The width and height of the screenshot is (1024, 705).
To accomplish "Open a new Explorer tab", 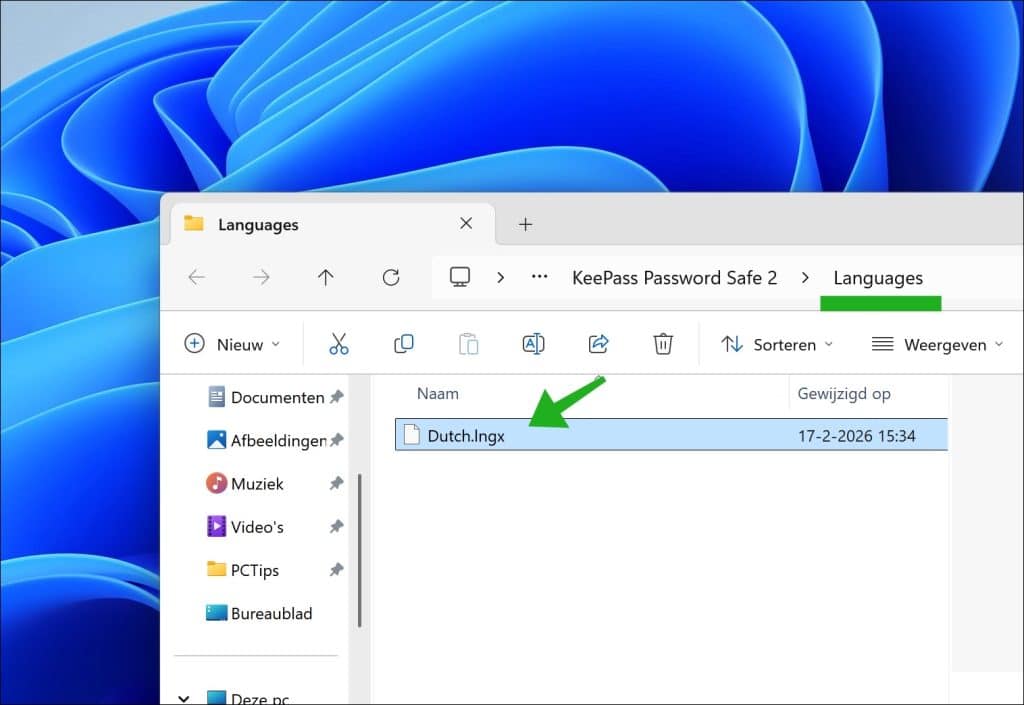I will (x=525, y=224).
